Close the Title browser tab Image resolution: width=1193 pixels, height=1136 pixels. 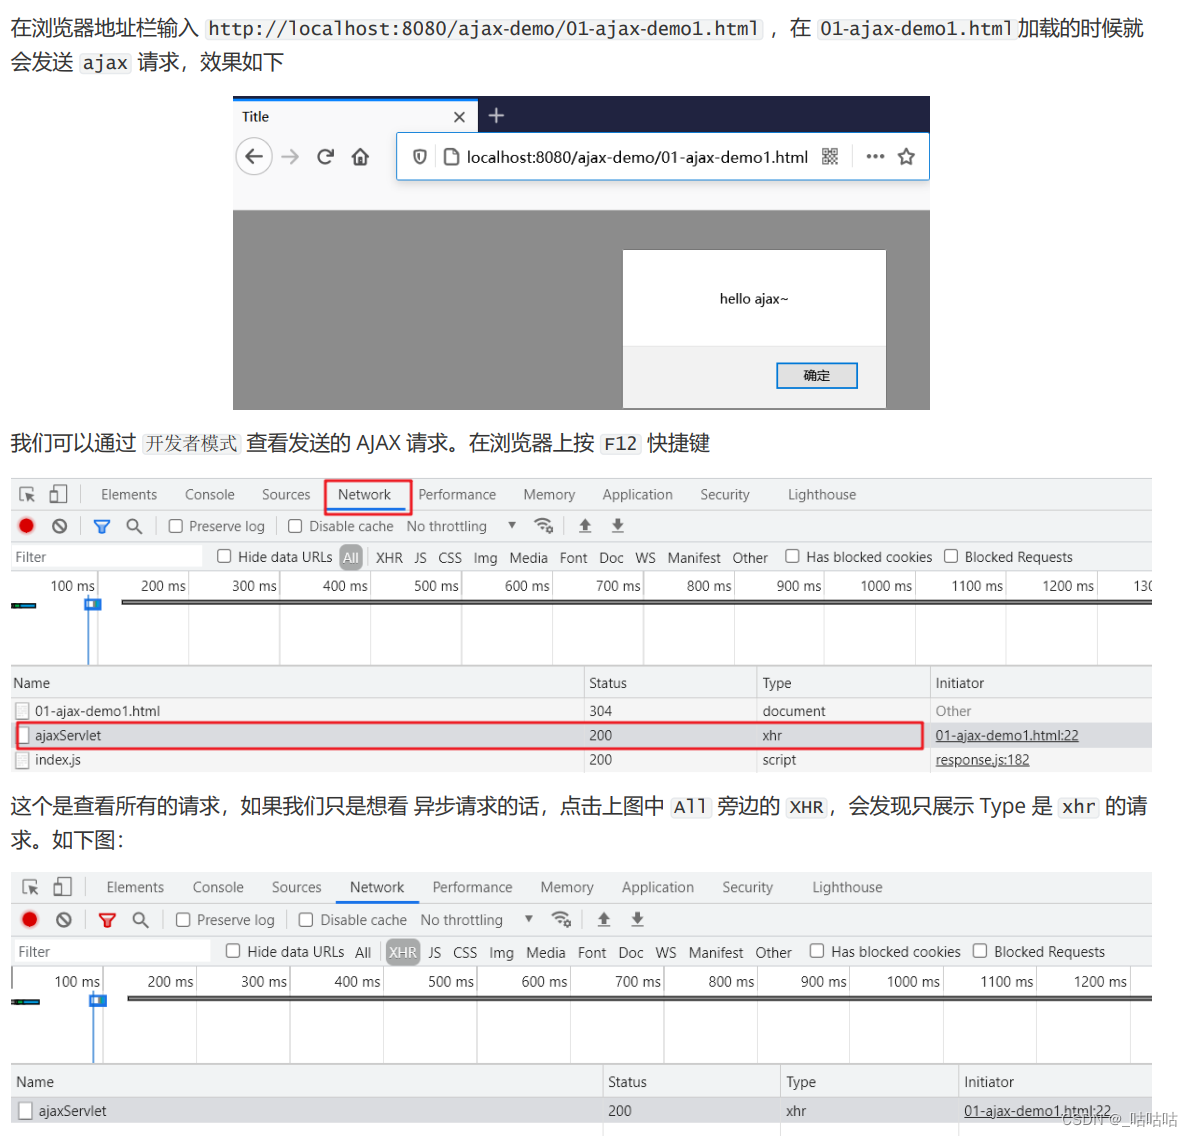(x=459, y=117)
